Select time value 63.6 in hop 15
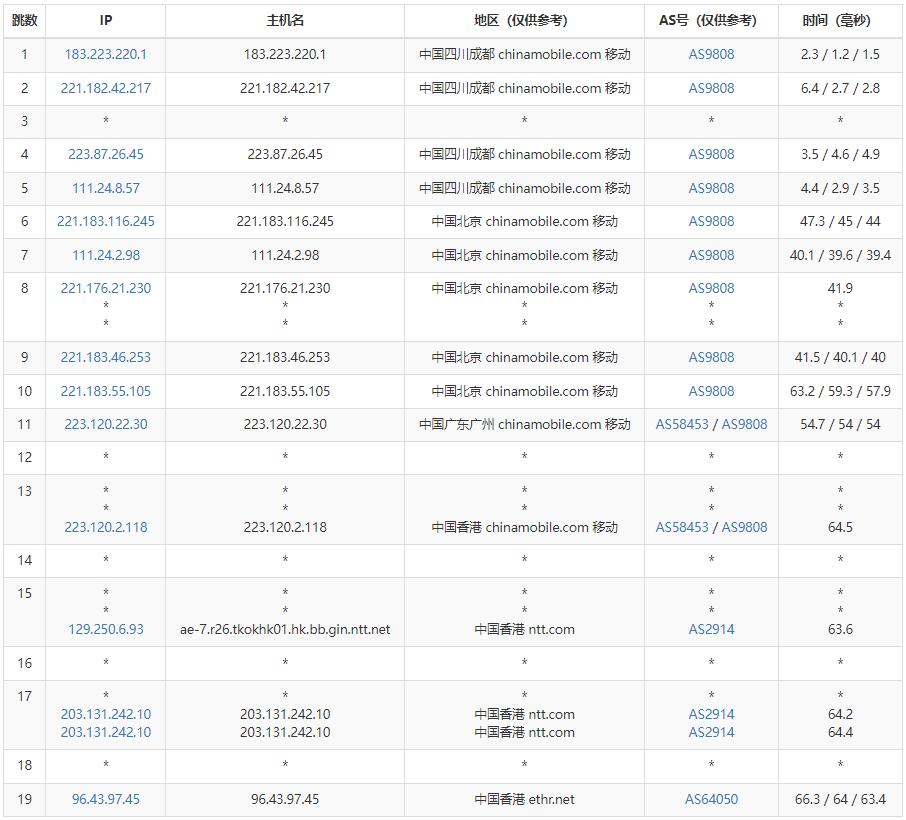This screenshot has height=820, width=906. (x=840, y=629)
